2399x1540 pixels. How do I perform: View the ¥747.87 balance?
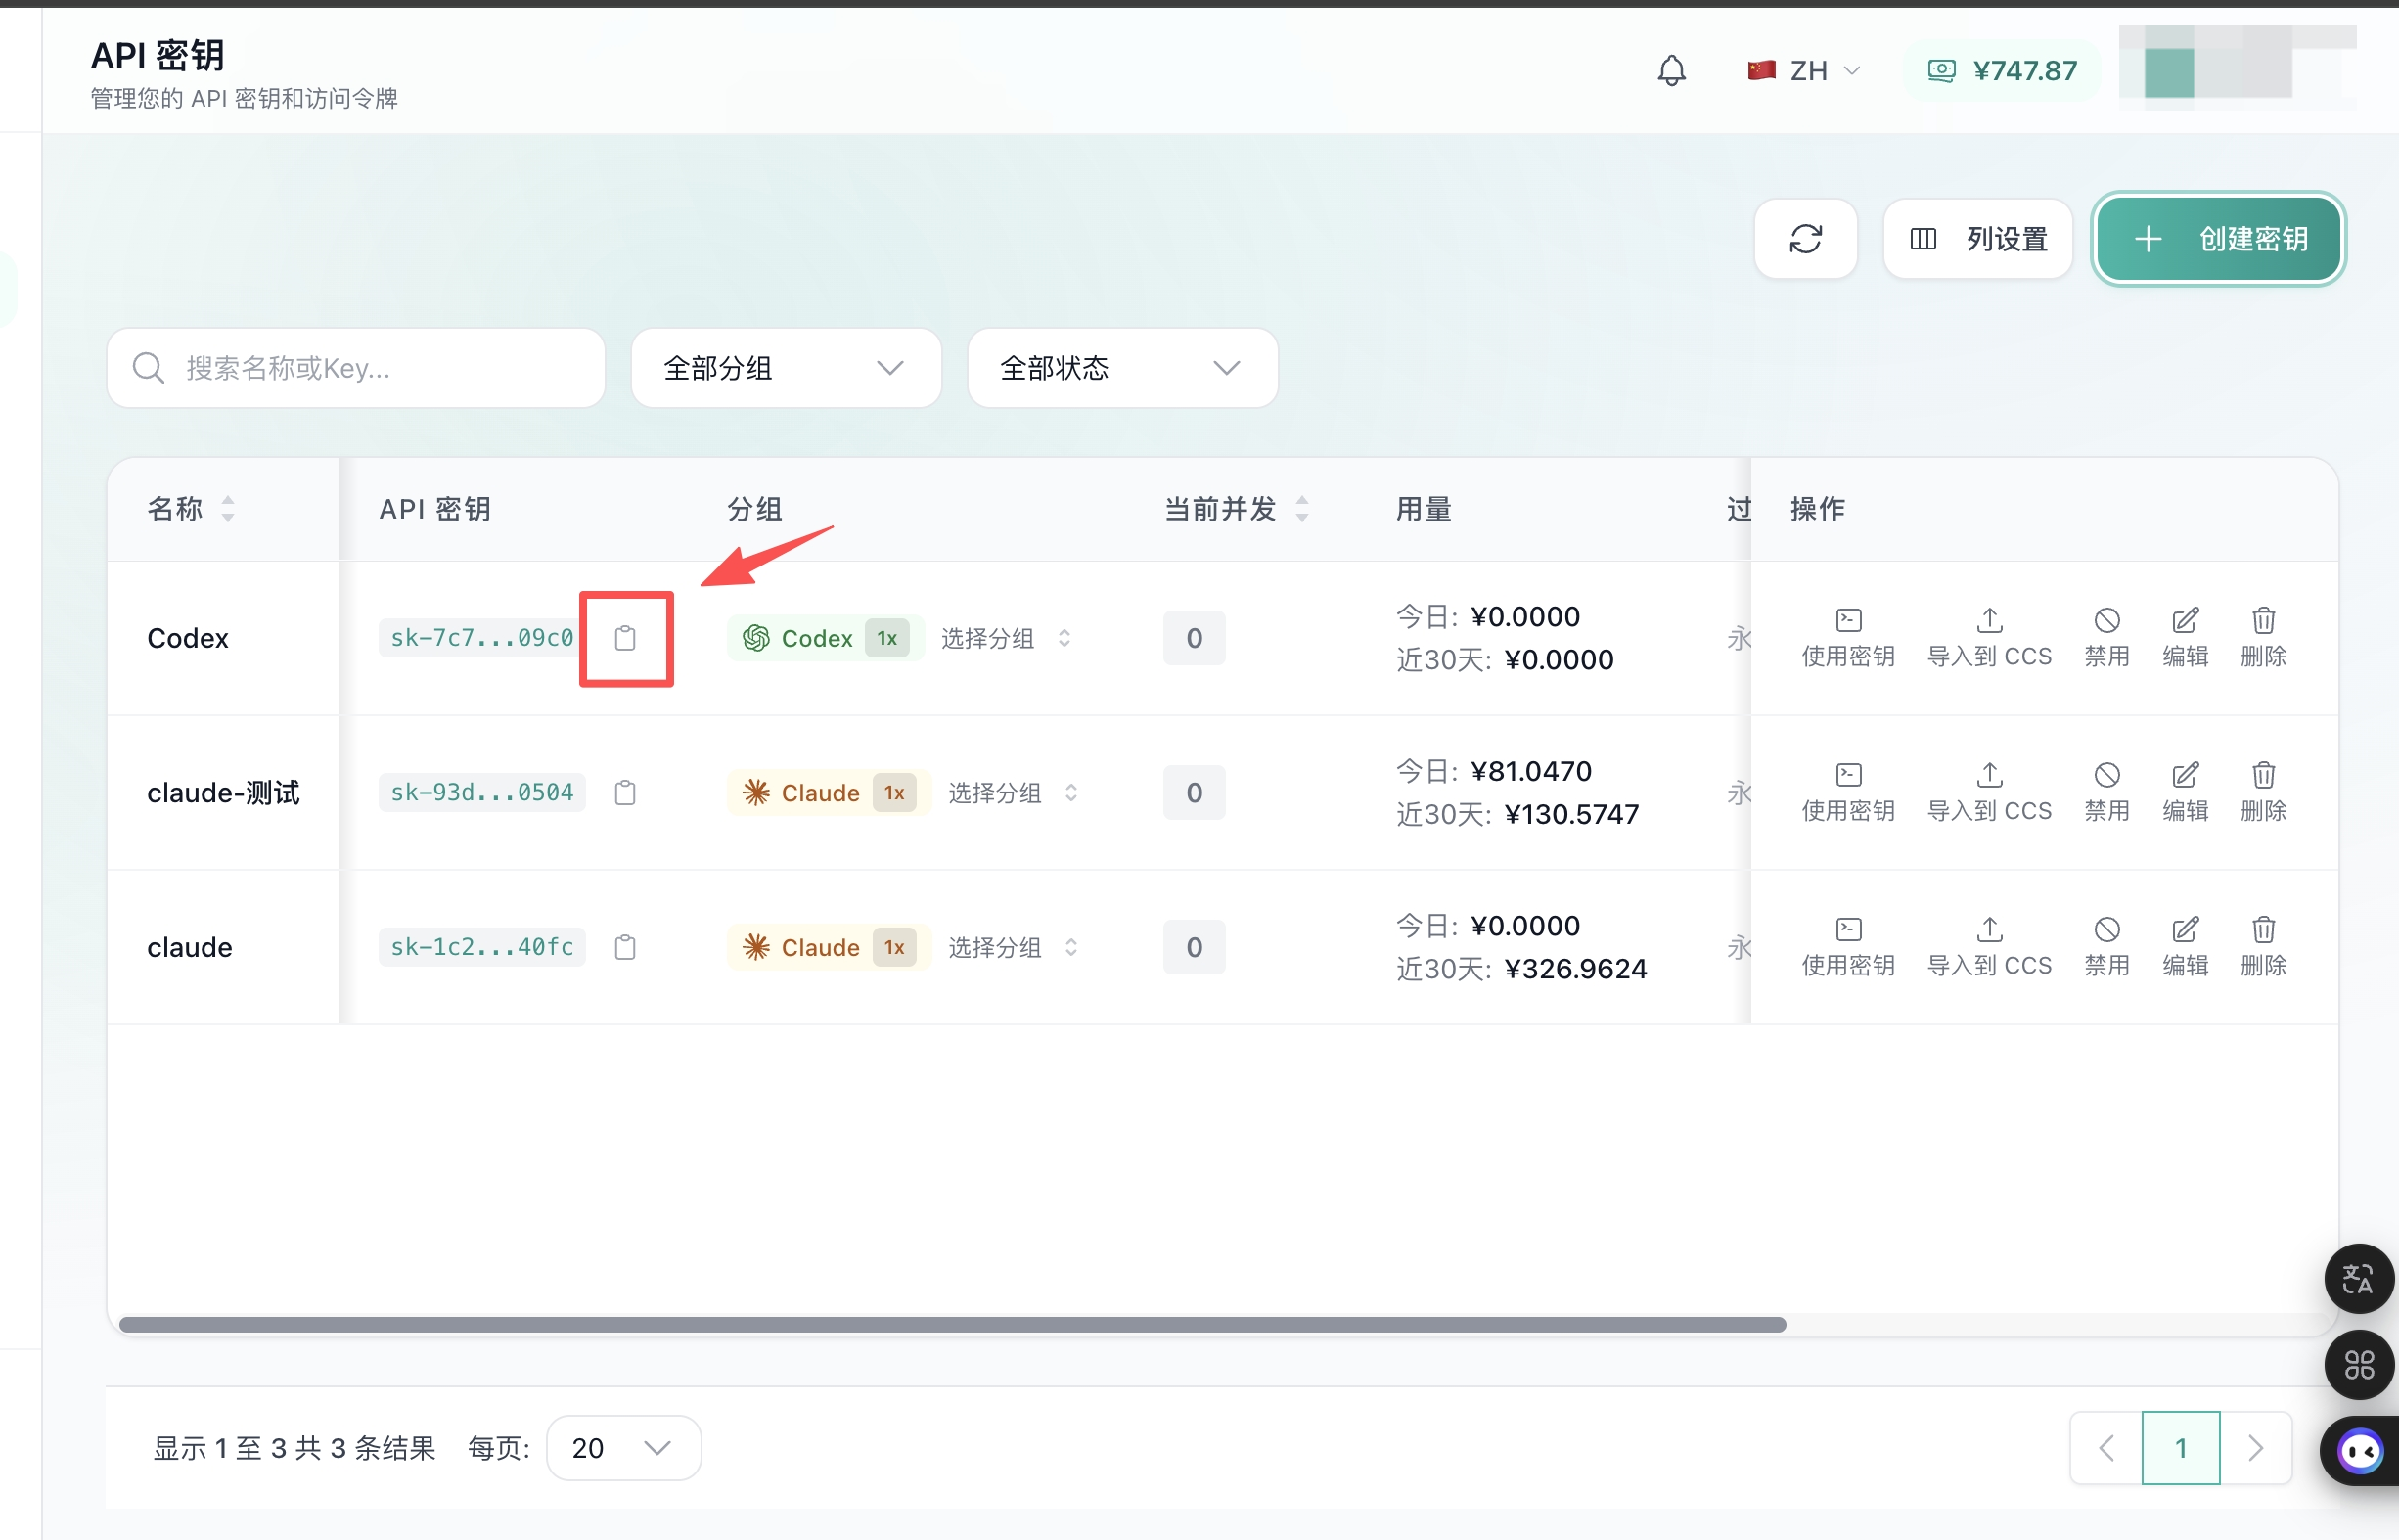pyautogui.click(x=2001, y=71)
